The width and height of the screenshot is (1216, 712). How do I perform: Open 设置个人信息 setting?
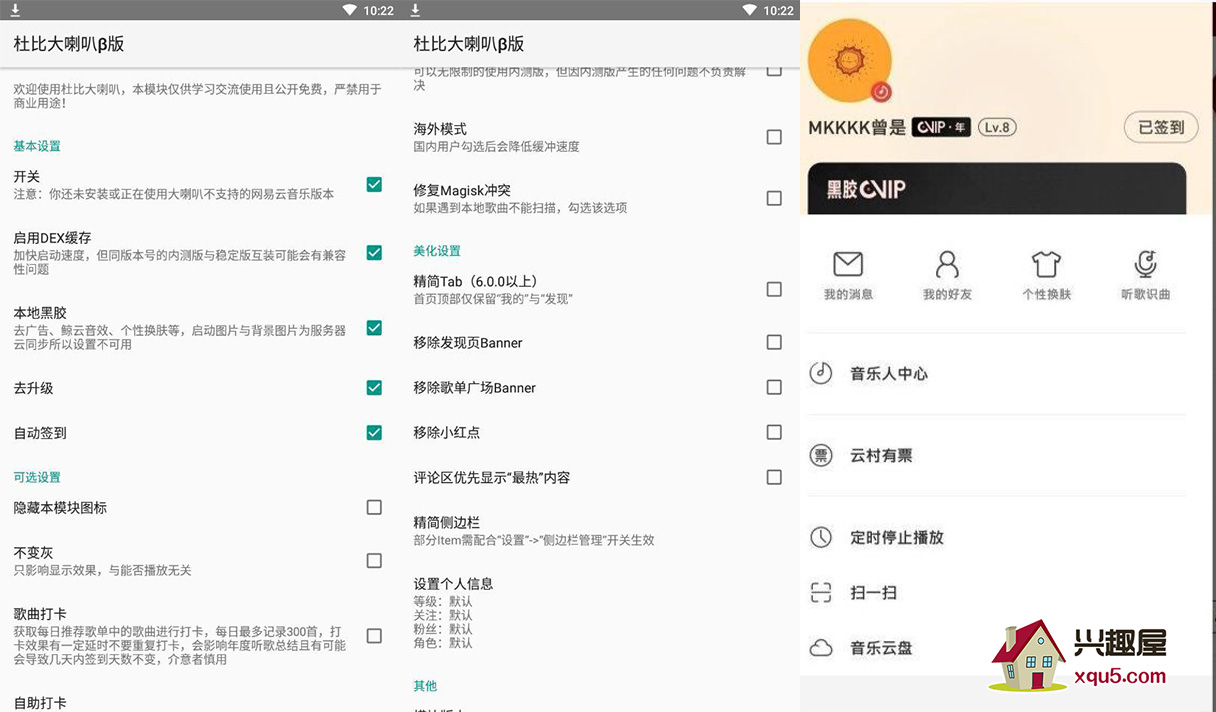tap(600, 613)
